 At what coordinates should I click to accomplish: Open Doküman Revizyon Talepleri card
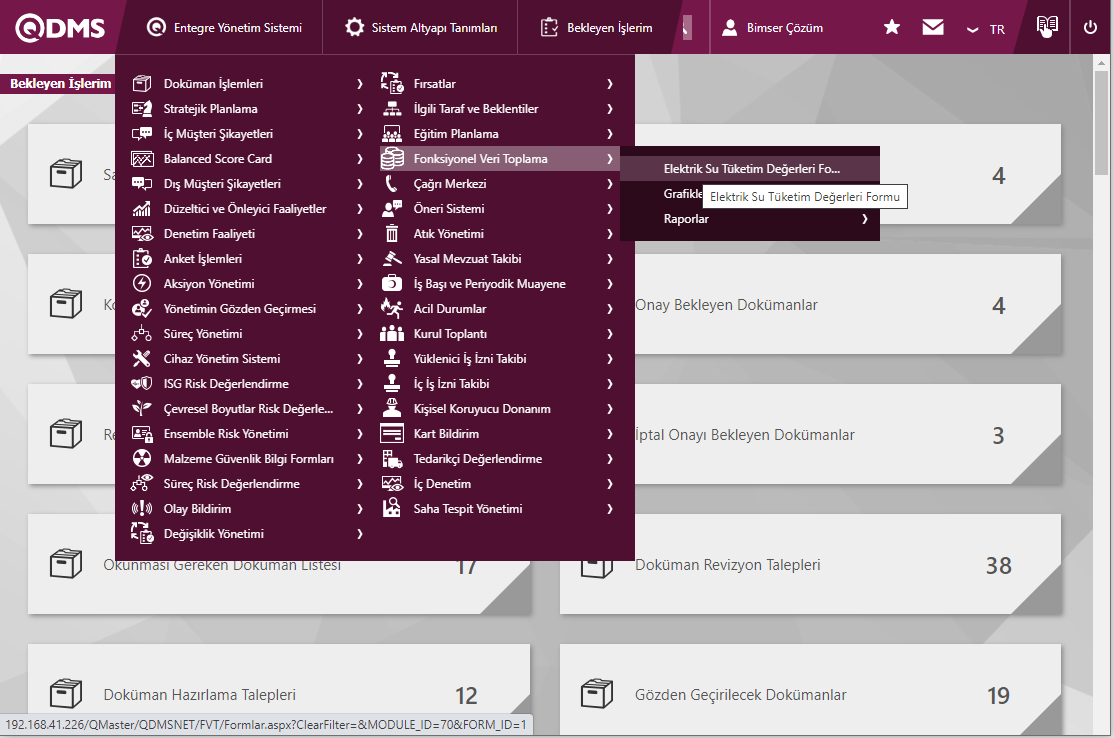(x=727, y=565)
